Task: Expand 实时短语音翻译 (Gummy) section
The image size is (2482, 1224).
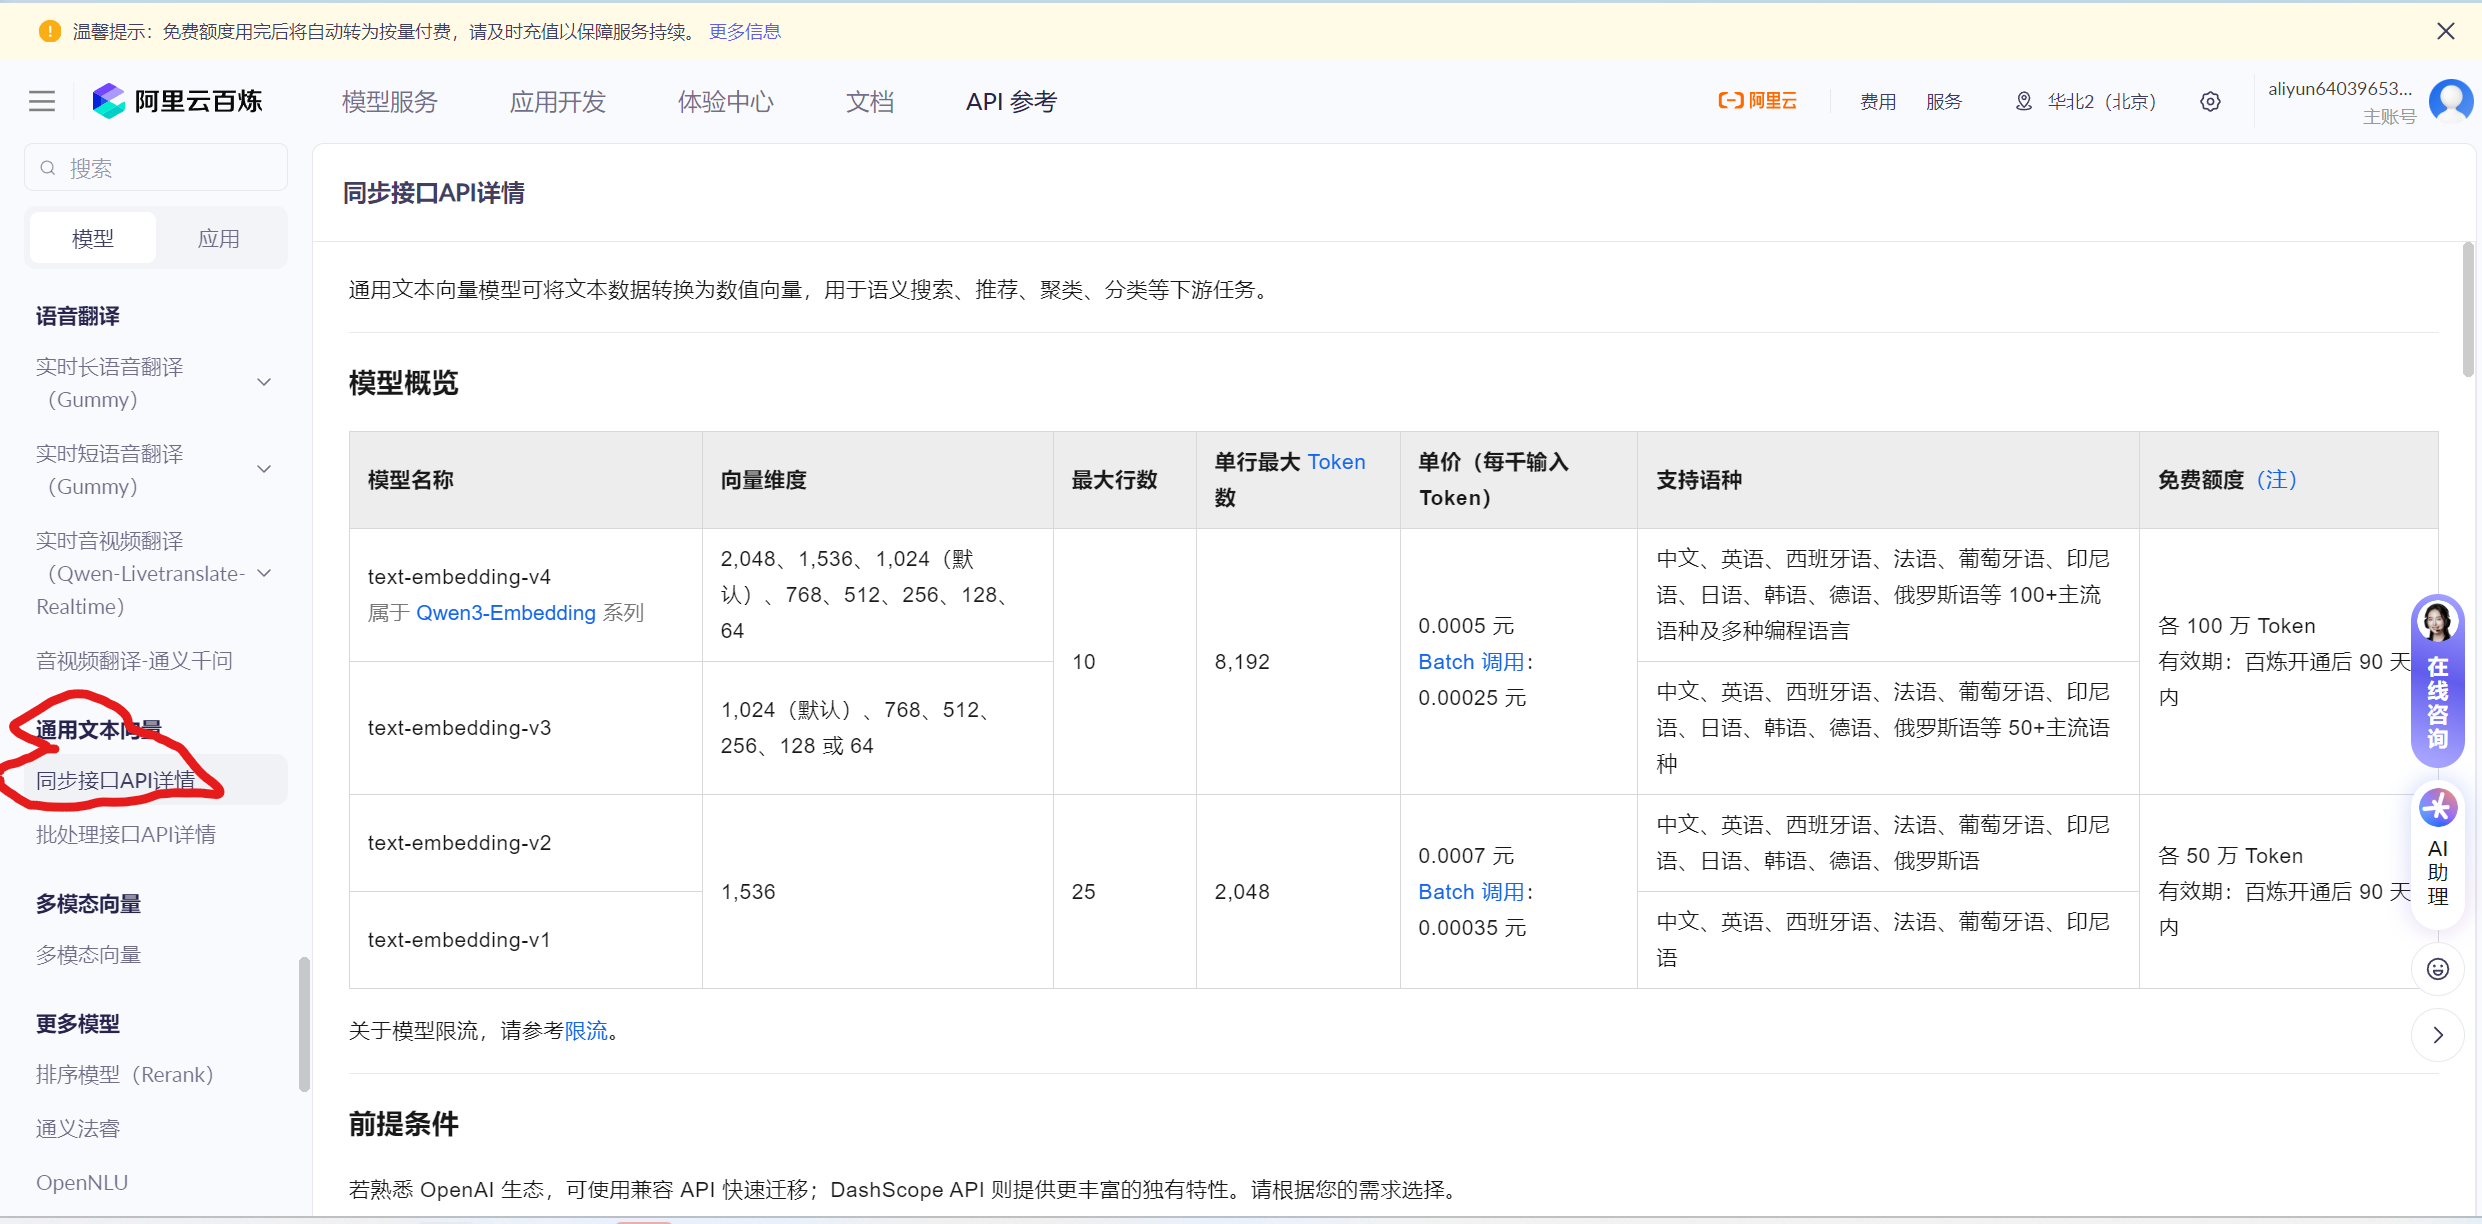Action: coord(264,469)
